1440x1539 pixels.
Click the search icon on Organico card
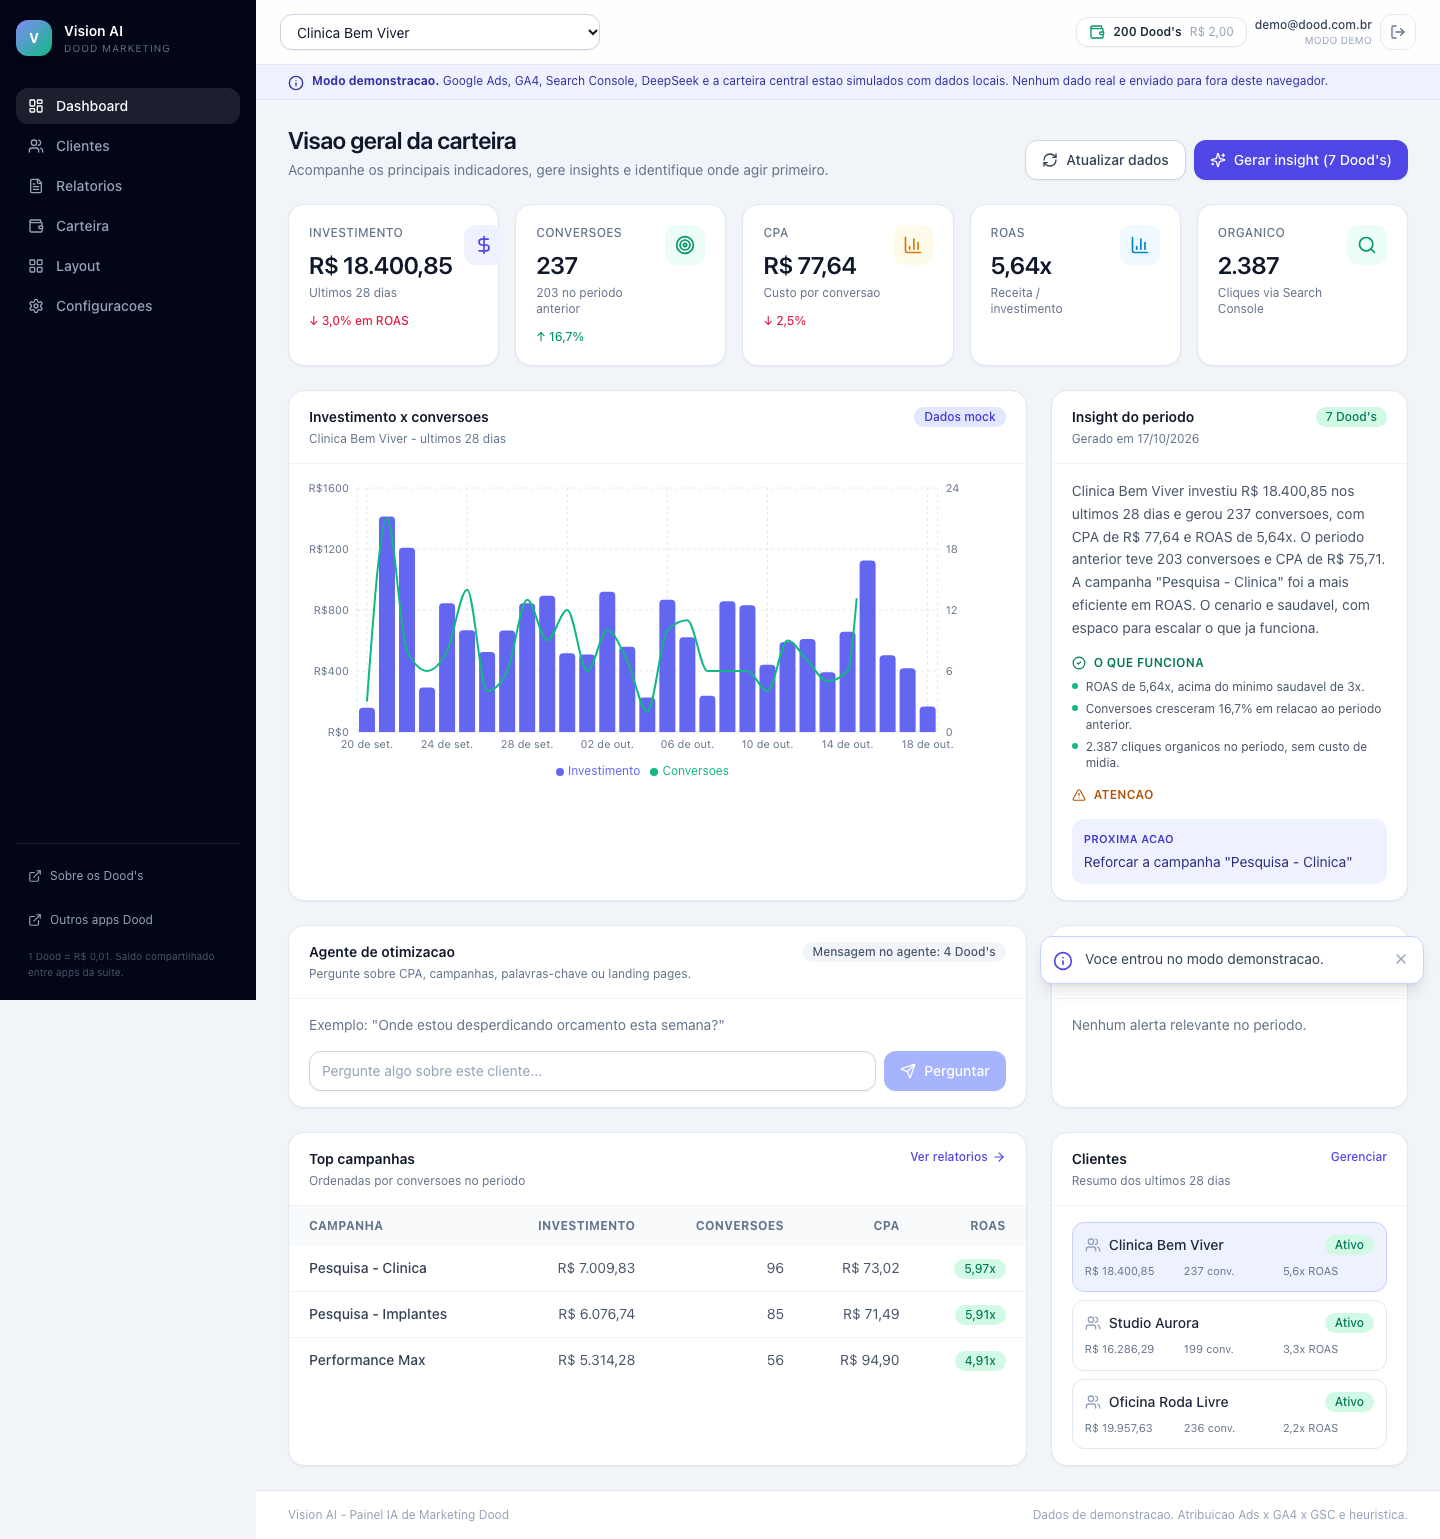point(1367,245)
